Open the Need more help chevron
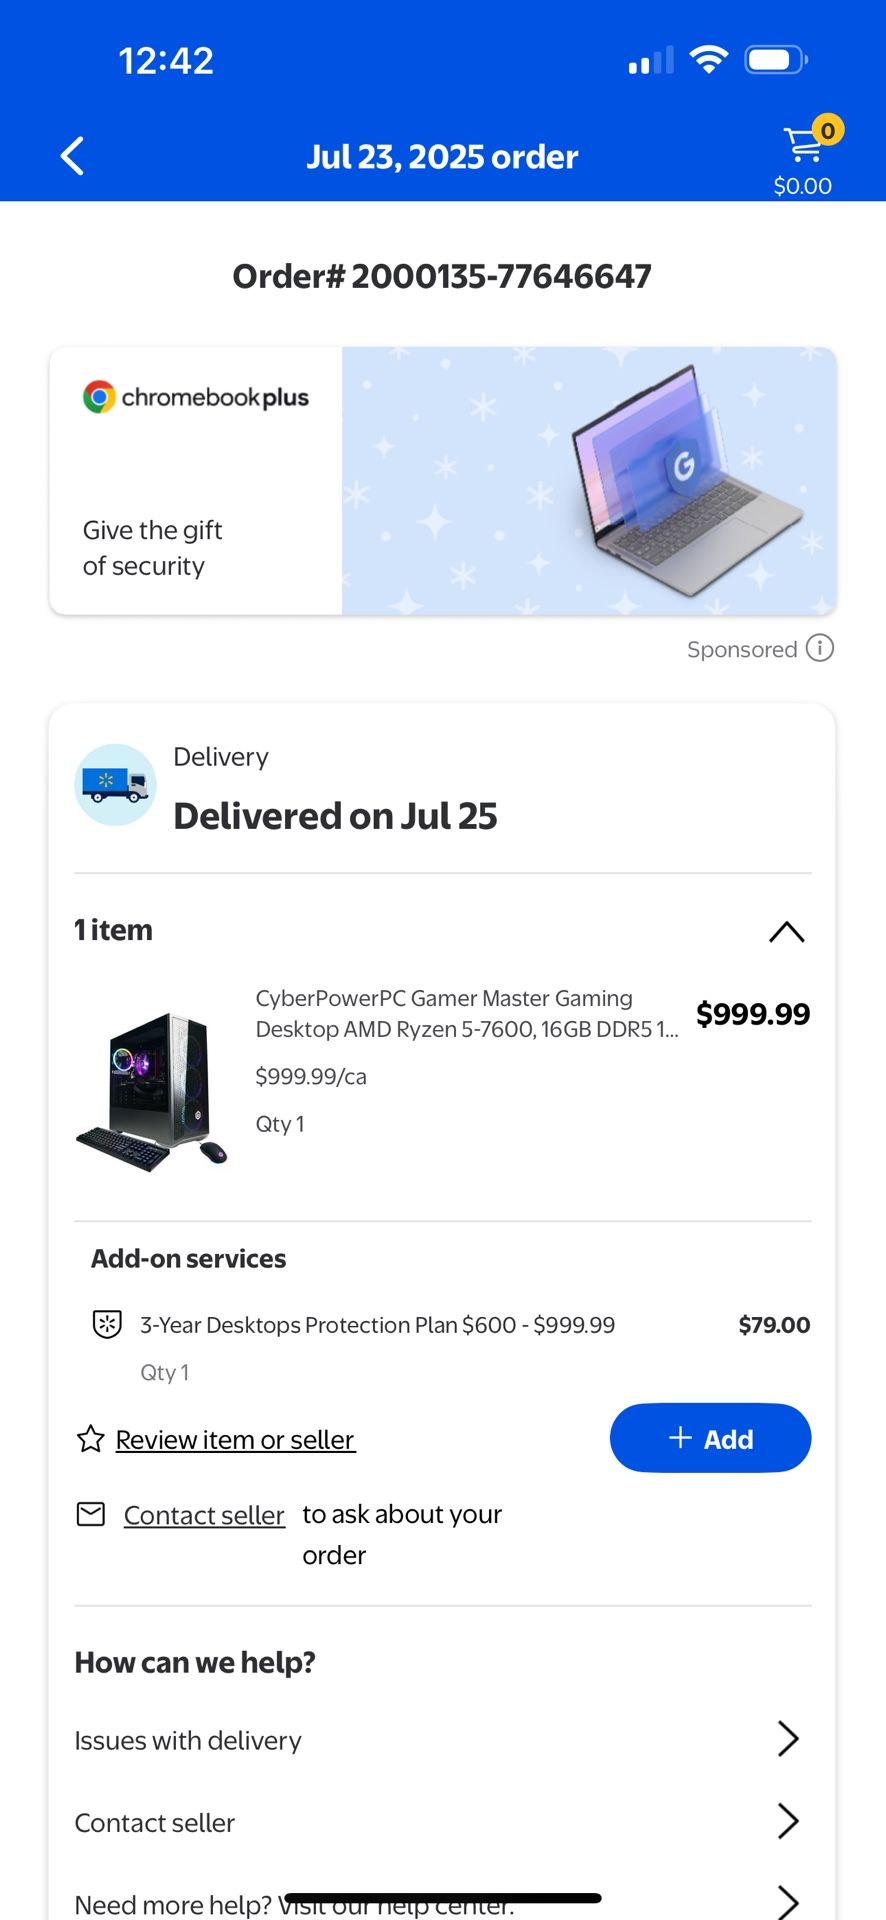 pyautogui.click(x=788, y=1901)
